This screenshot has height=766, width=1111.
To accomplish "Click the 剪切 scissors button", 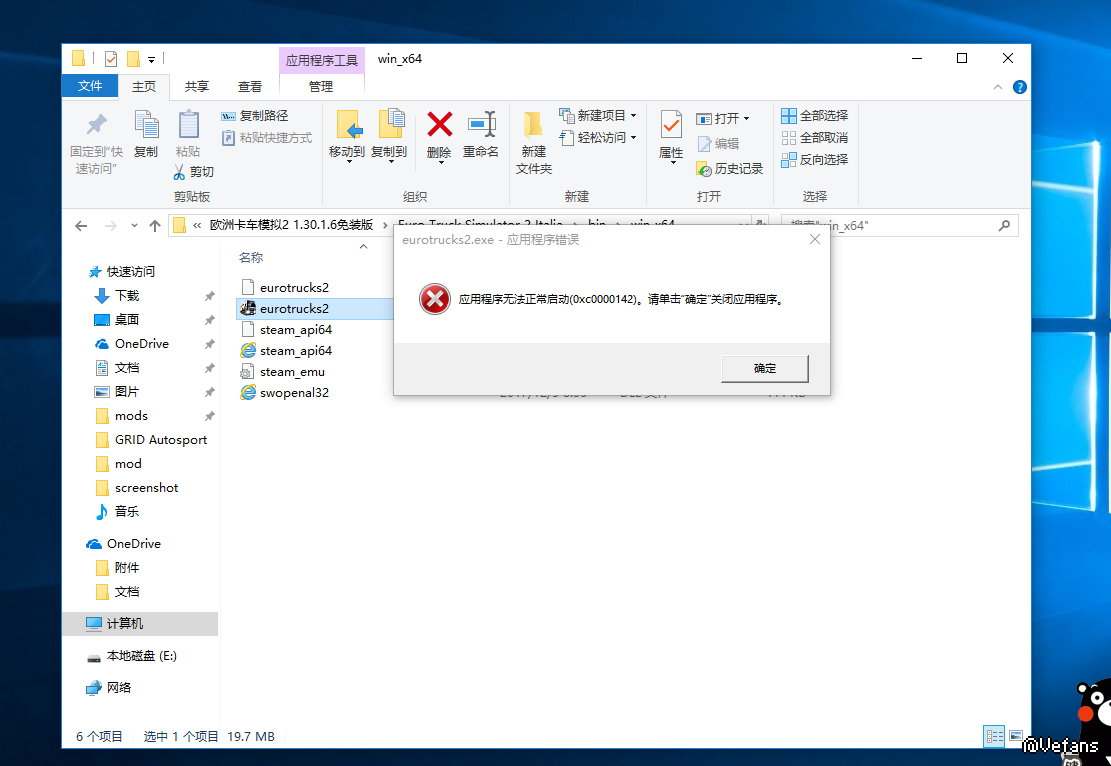I will point(194,171).
